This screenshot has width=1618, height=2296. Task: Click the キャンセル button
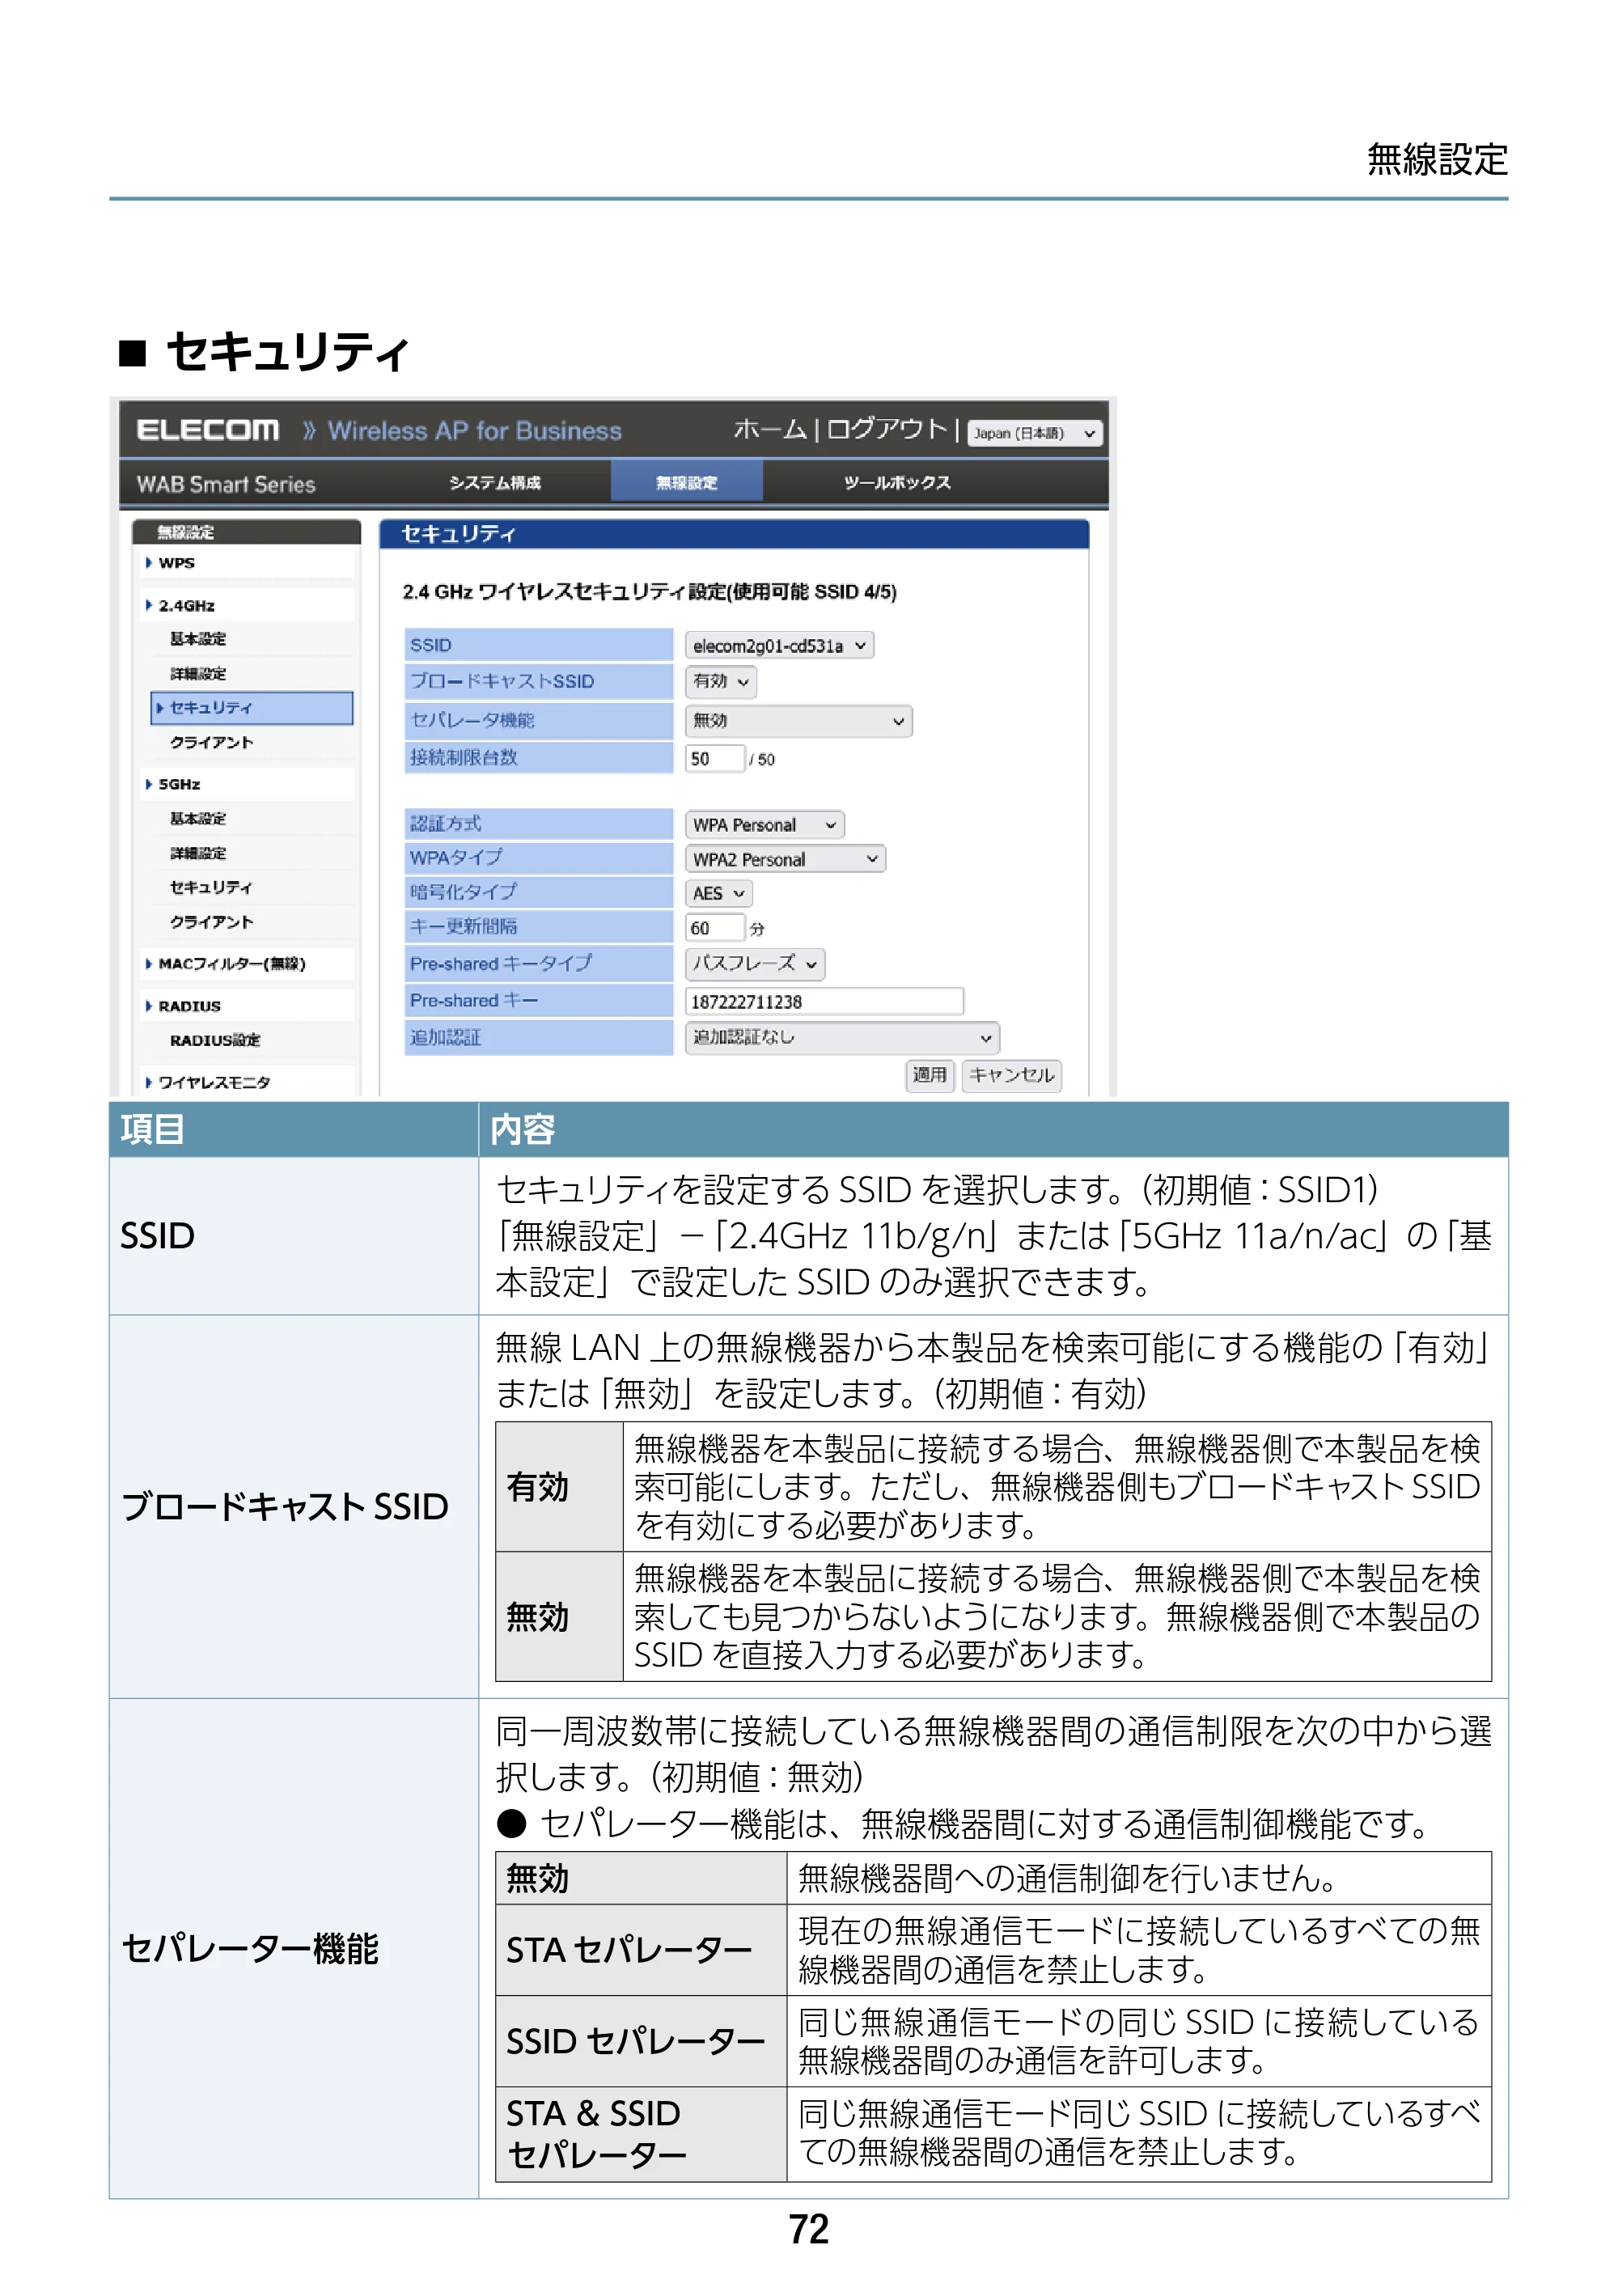click(1011, 1076)
